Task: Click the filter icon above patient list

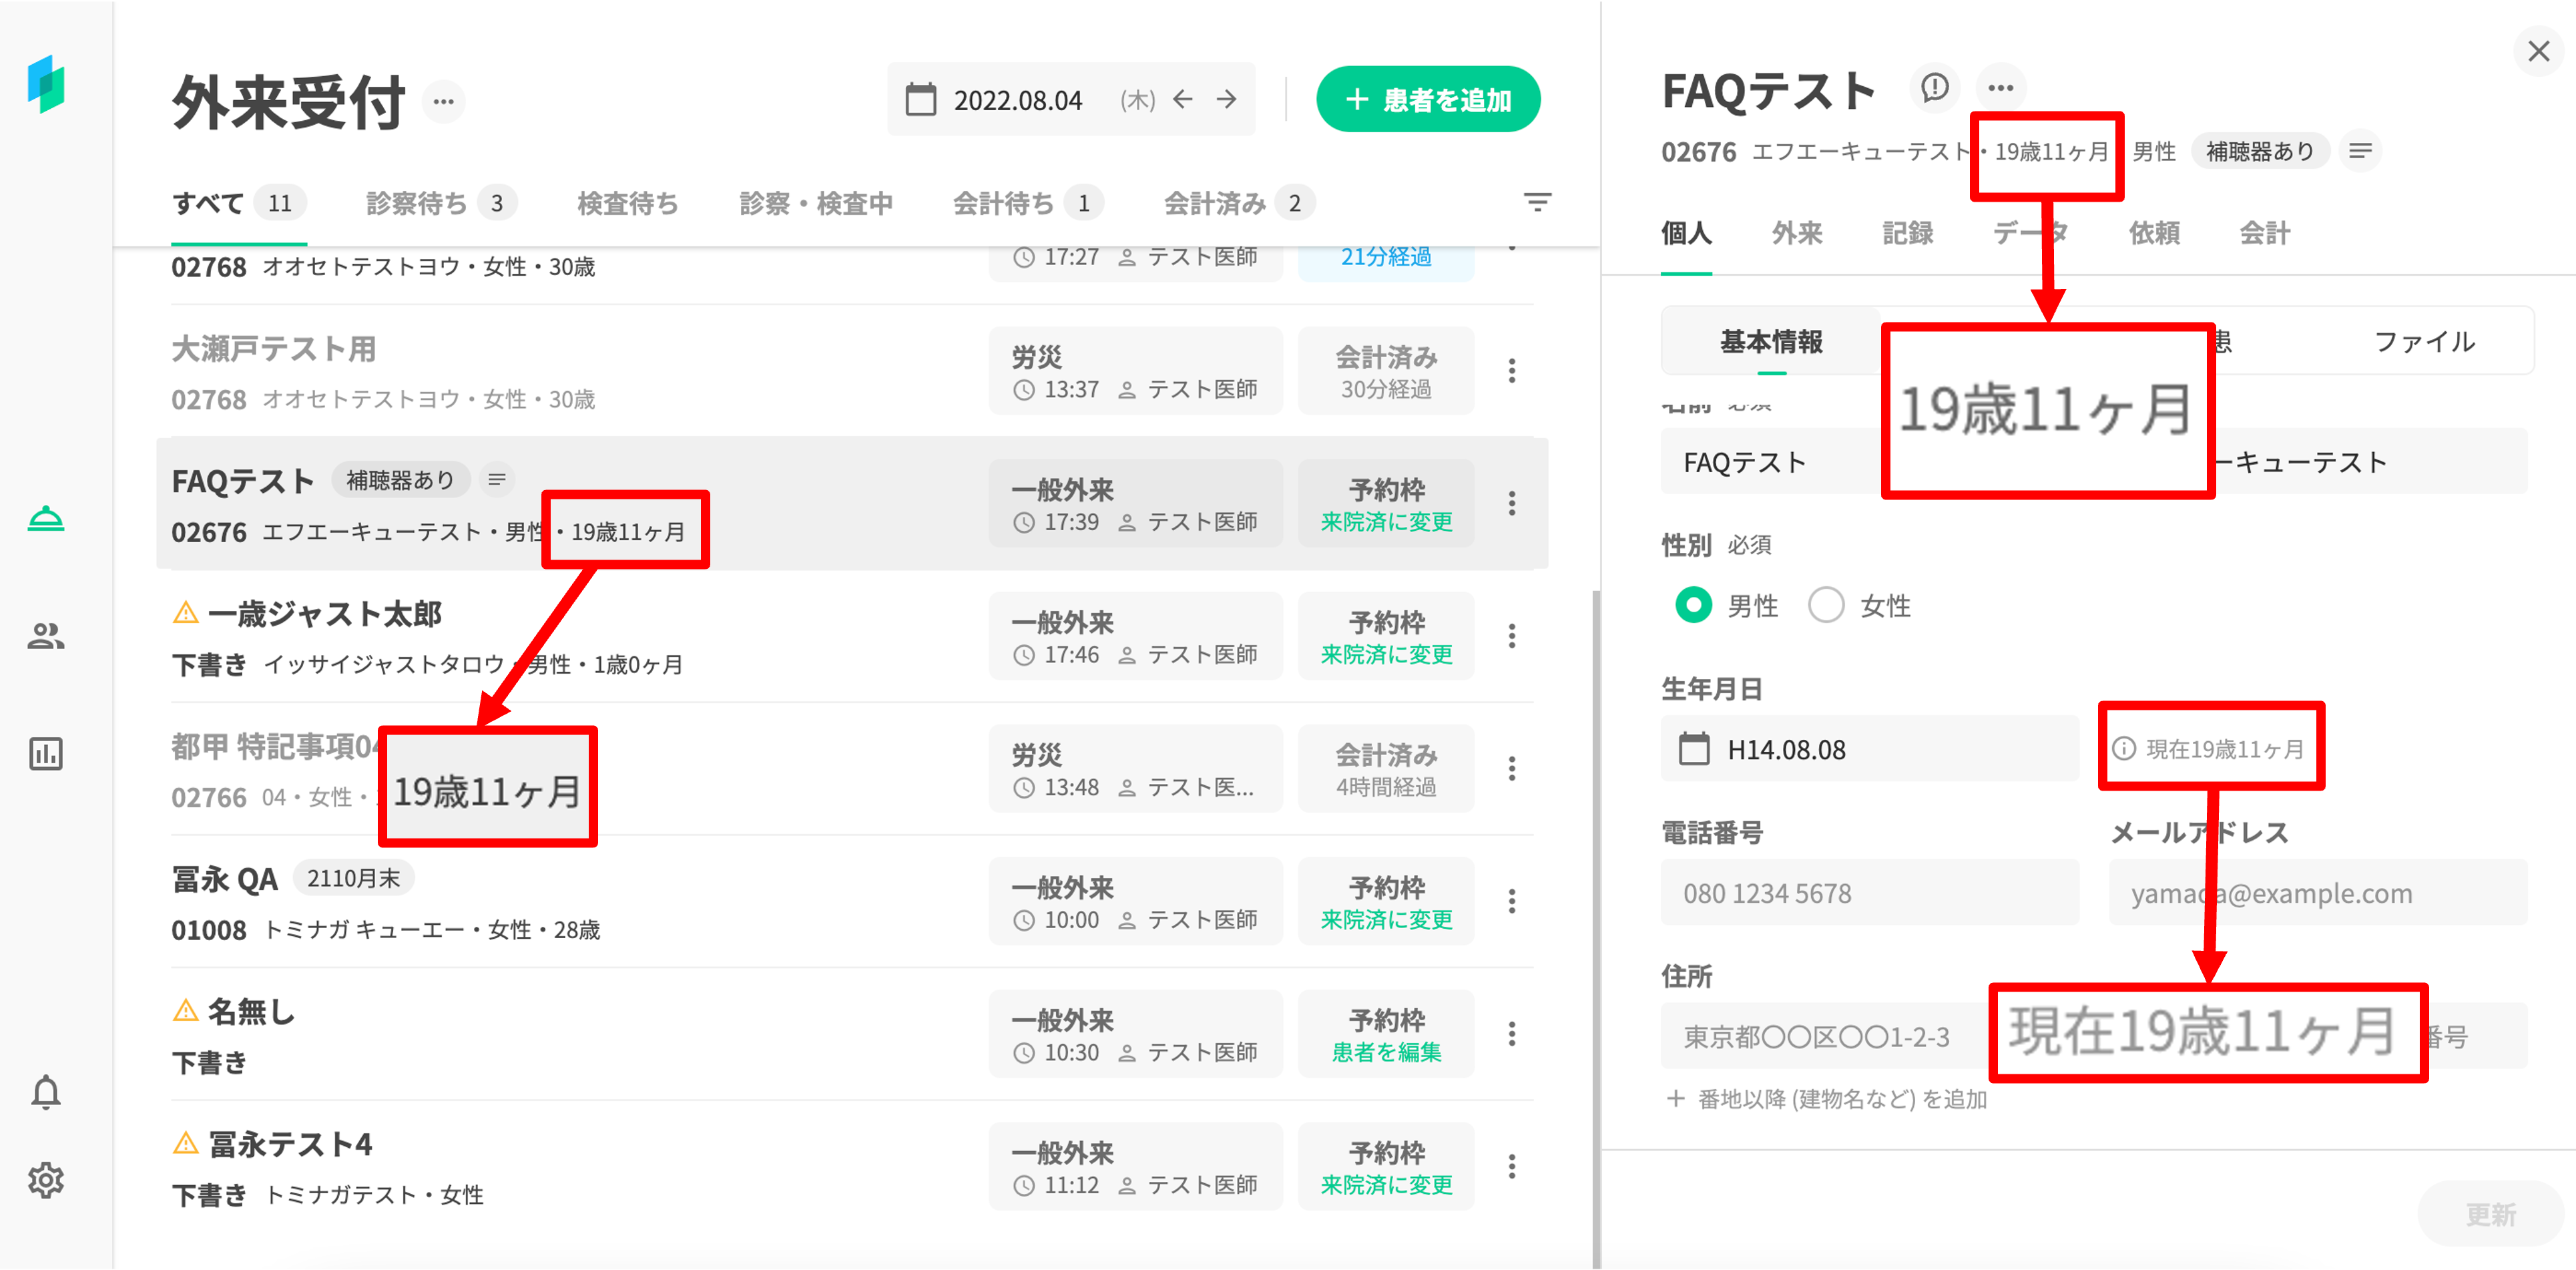Action: pyautogui.click(x=1537, y=202)
